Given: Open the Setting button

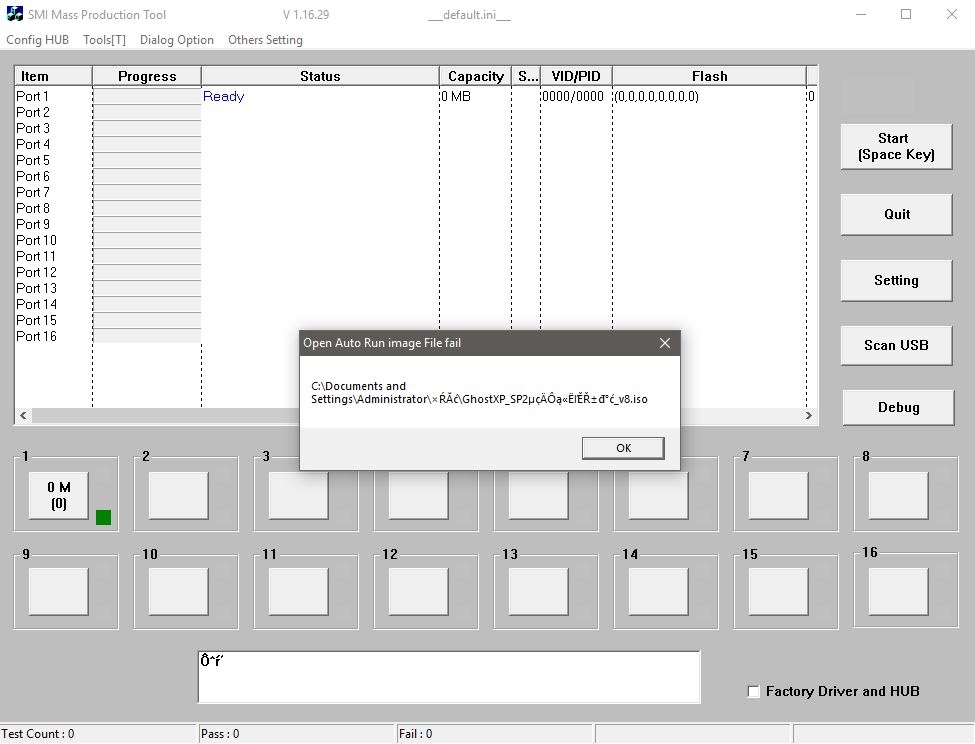Looking at the screenshot, I should (896, 280).
